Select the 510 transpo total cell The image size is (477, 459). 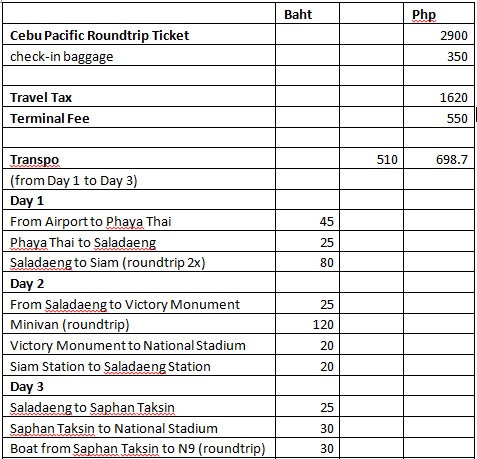[x=371, y=158]
